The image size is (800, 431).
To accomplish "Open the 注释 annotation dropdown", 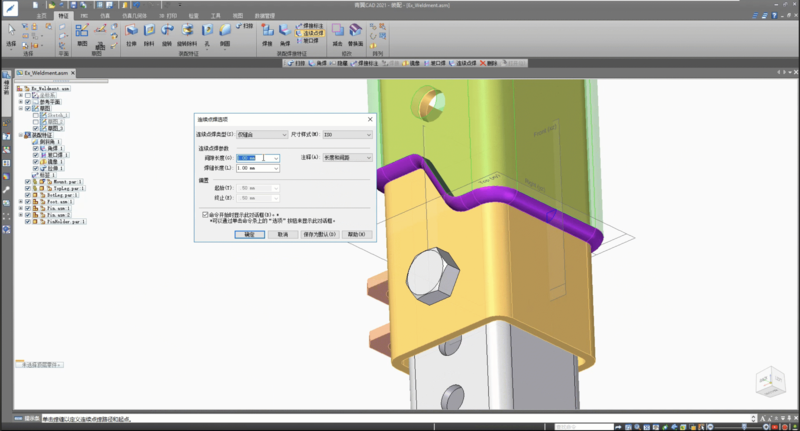I will point(346,158).
